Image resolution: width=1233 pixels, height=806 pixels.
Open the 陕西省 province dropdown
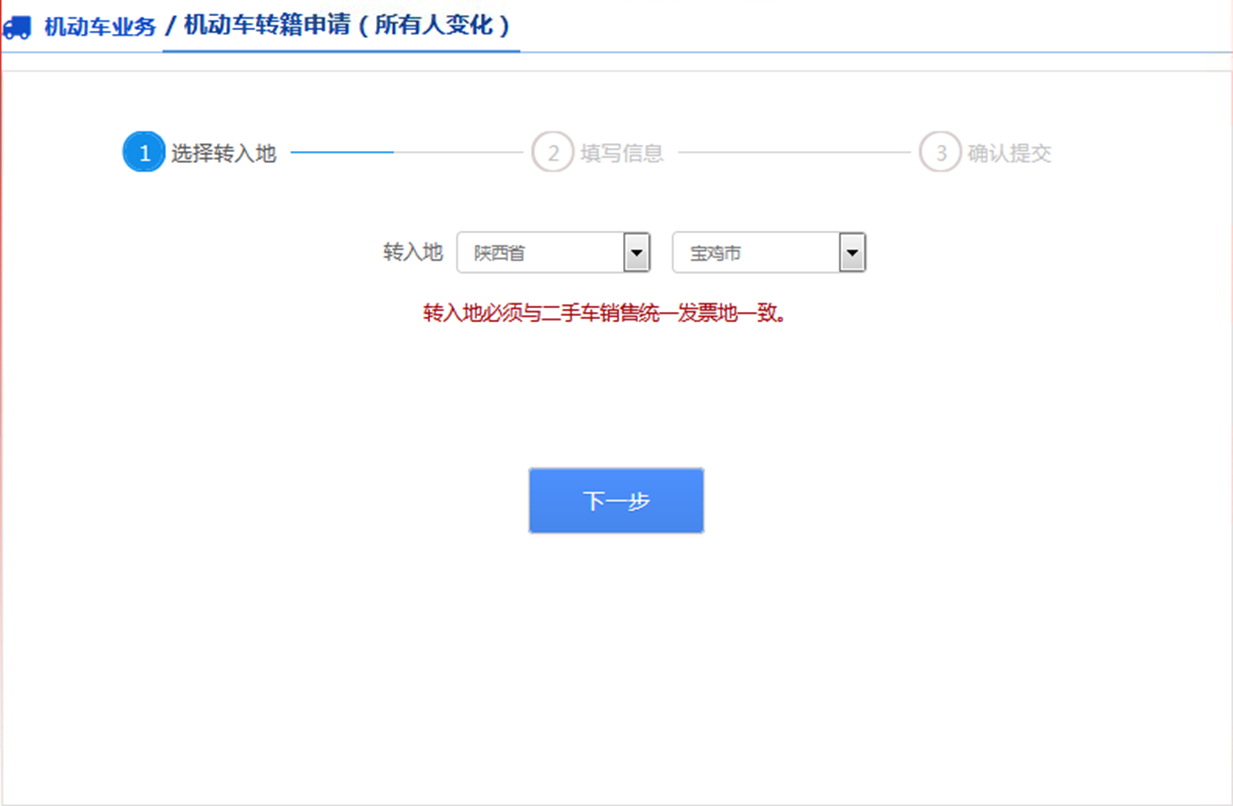click(x=540, y=253)
